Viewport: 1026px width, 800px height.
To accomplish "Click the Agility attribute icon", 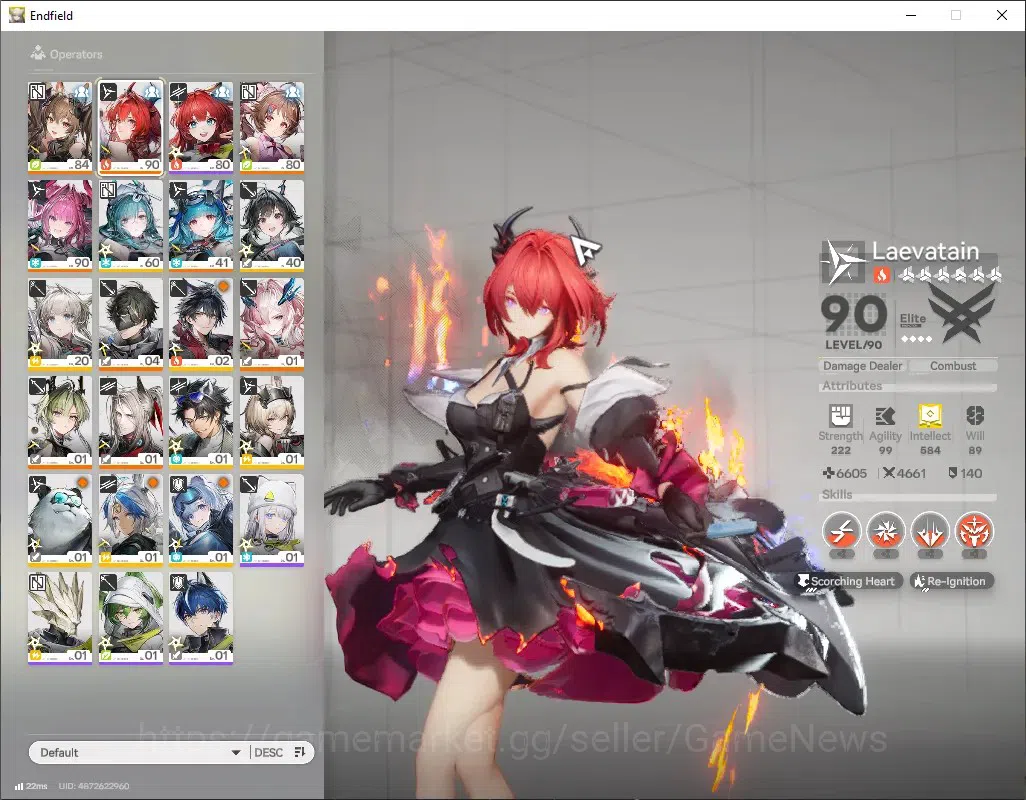I will 885,415.
